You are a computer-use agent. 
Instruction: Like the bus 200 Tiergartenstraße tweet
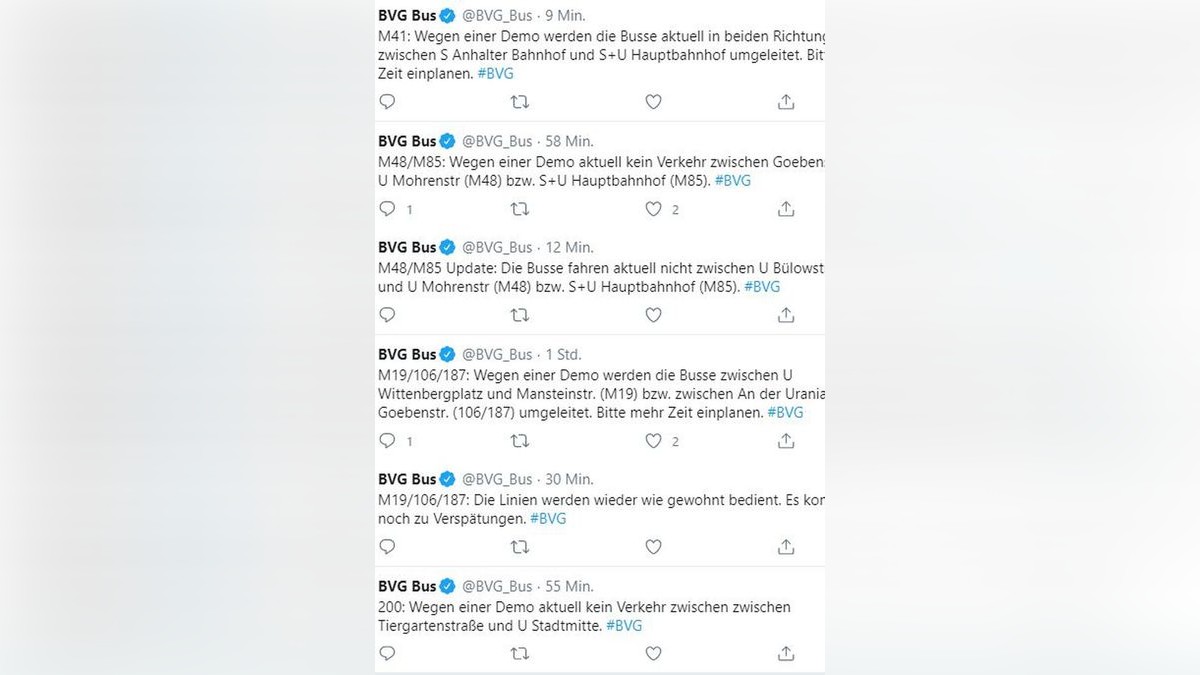point(653,654)
